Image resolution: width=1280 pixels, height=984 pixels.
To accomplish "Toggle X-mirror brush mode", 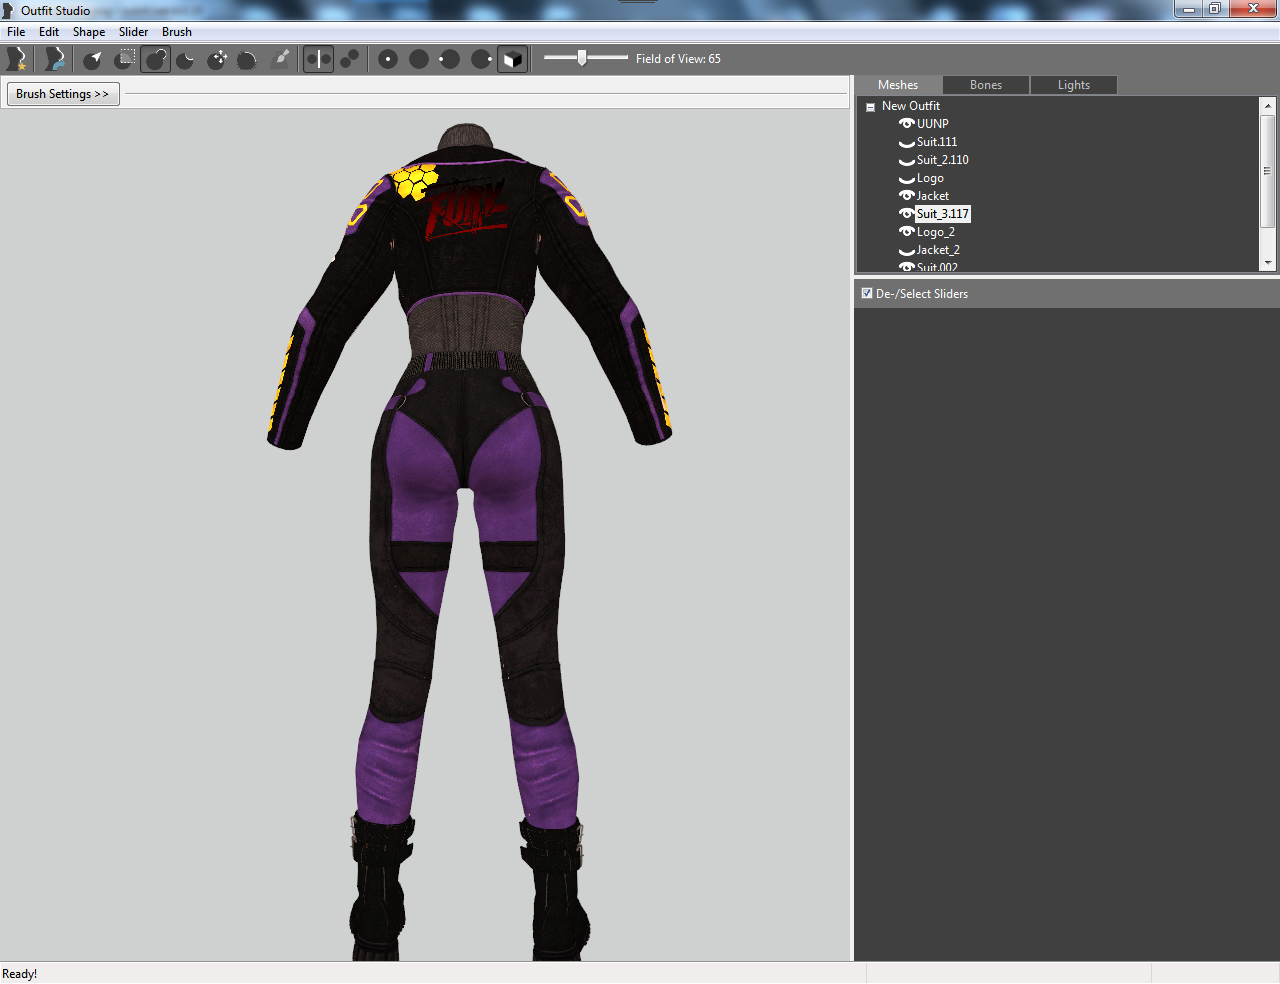I will click(x=318, y=59).
